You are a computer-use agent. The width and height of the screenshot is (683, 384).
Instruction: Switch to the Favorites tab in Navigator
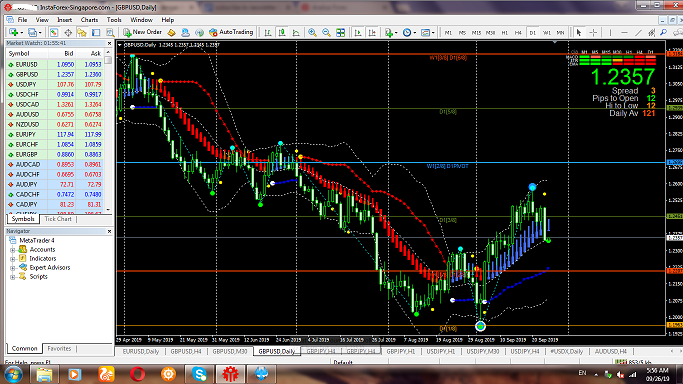59,348
